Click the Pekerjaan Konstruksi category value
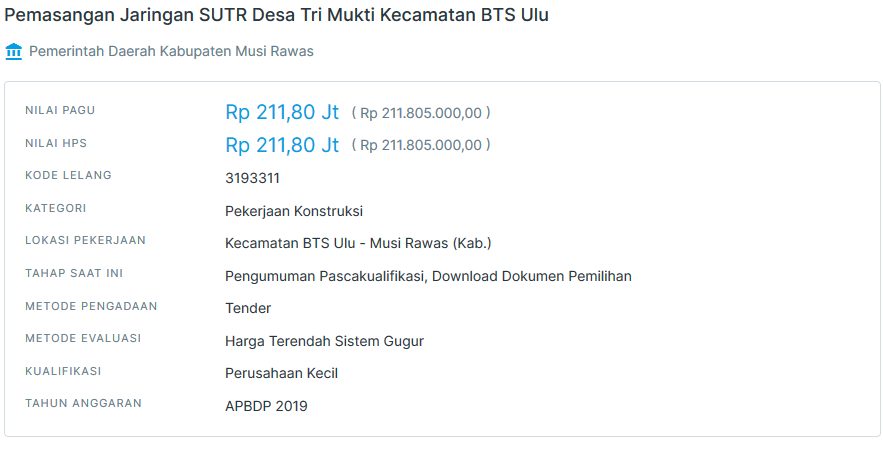 294,211
